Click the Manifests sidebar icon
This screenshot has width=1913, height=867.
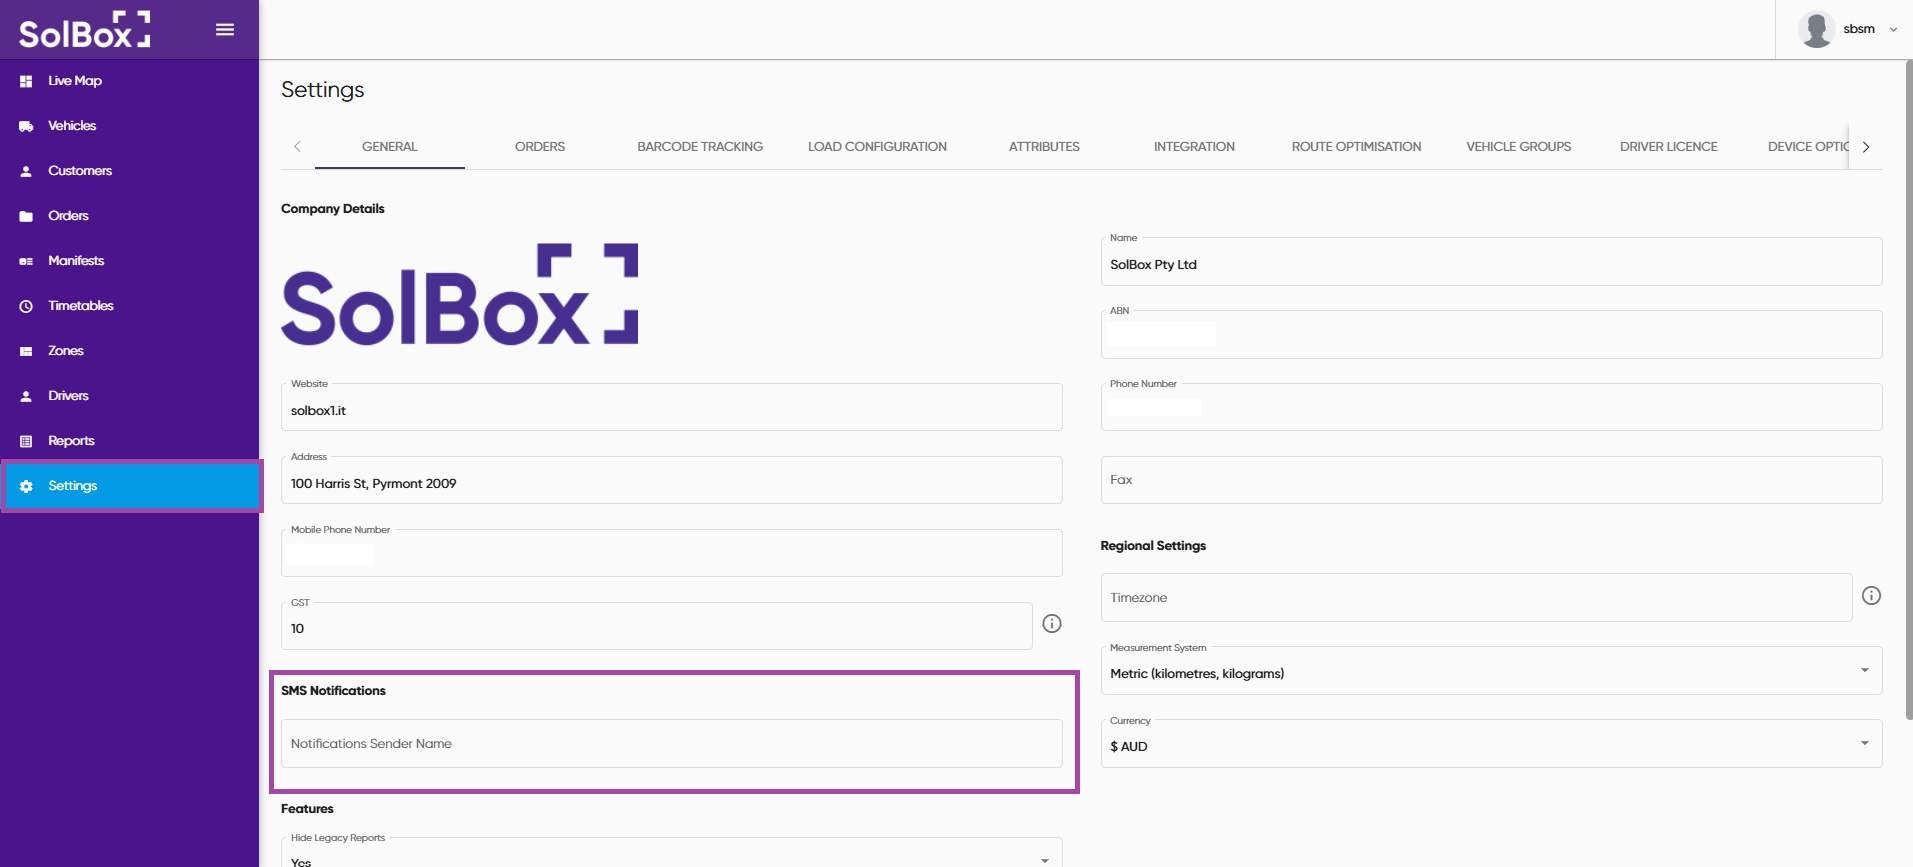[x=26, y=261]
